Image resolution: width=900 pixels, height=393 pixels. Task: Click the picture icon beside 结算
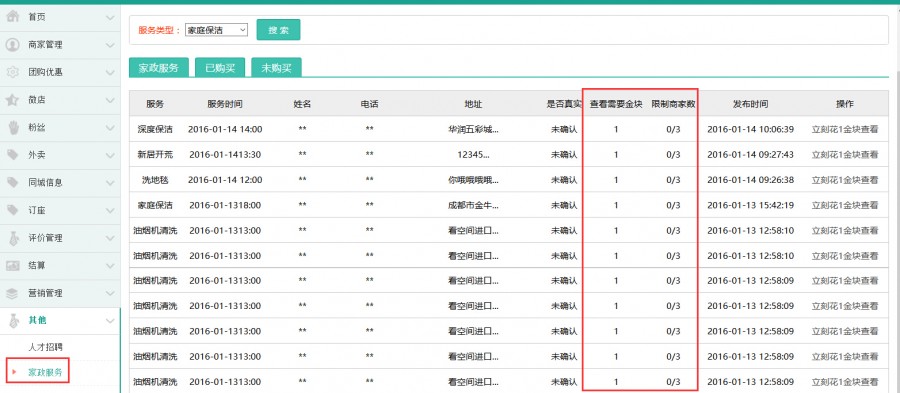click(x=13, y=265)
